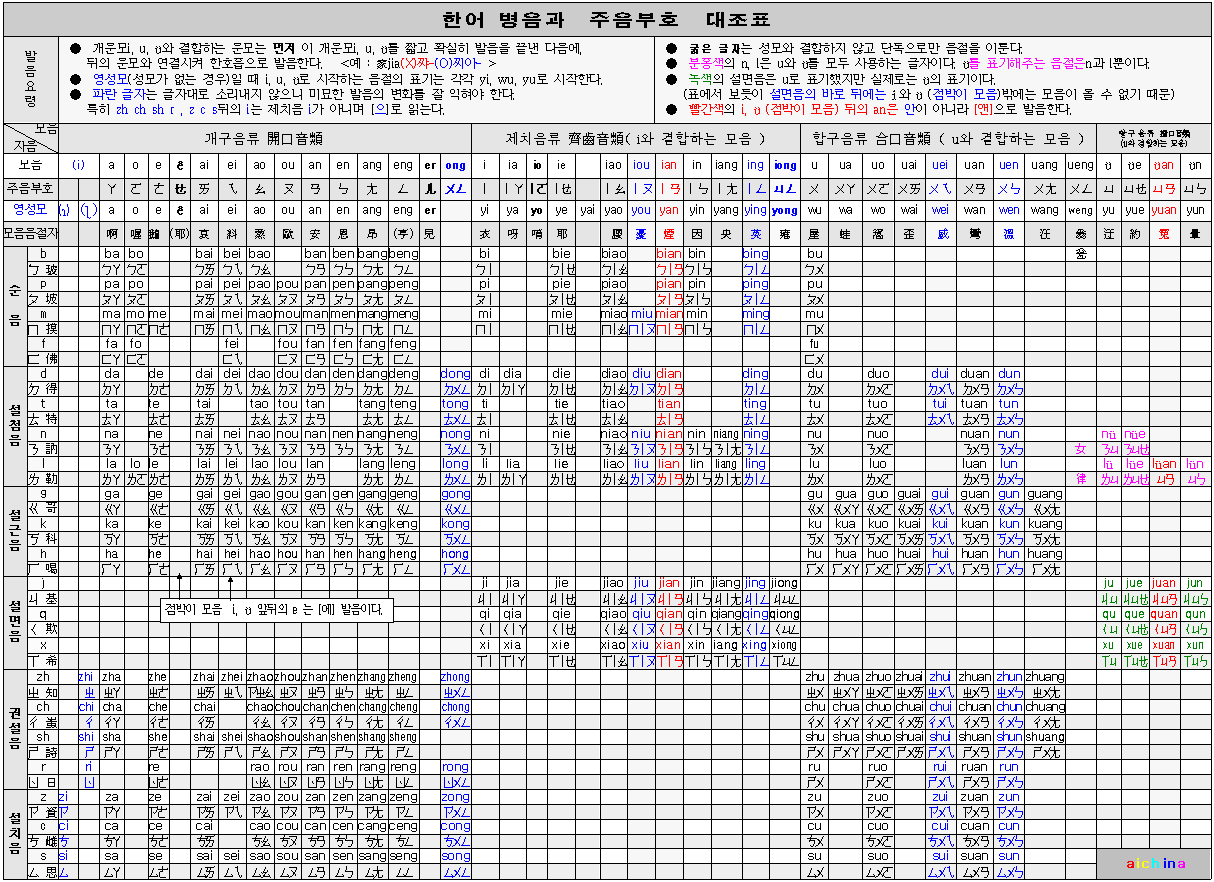This screenshot has height=882, width=1214.
Task: Select the green 'xue' syllable cell
Action: point(1134,645)
